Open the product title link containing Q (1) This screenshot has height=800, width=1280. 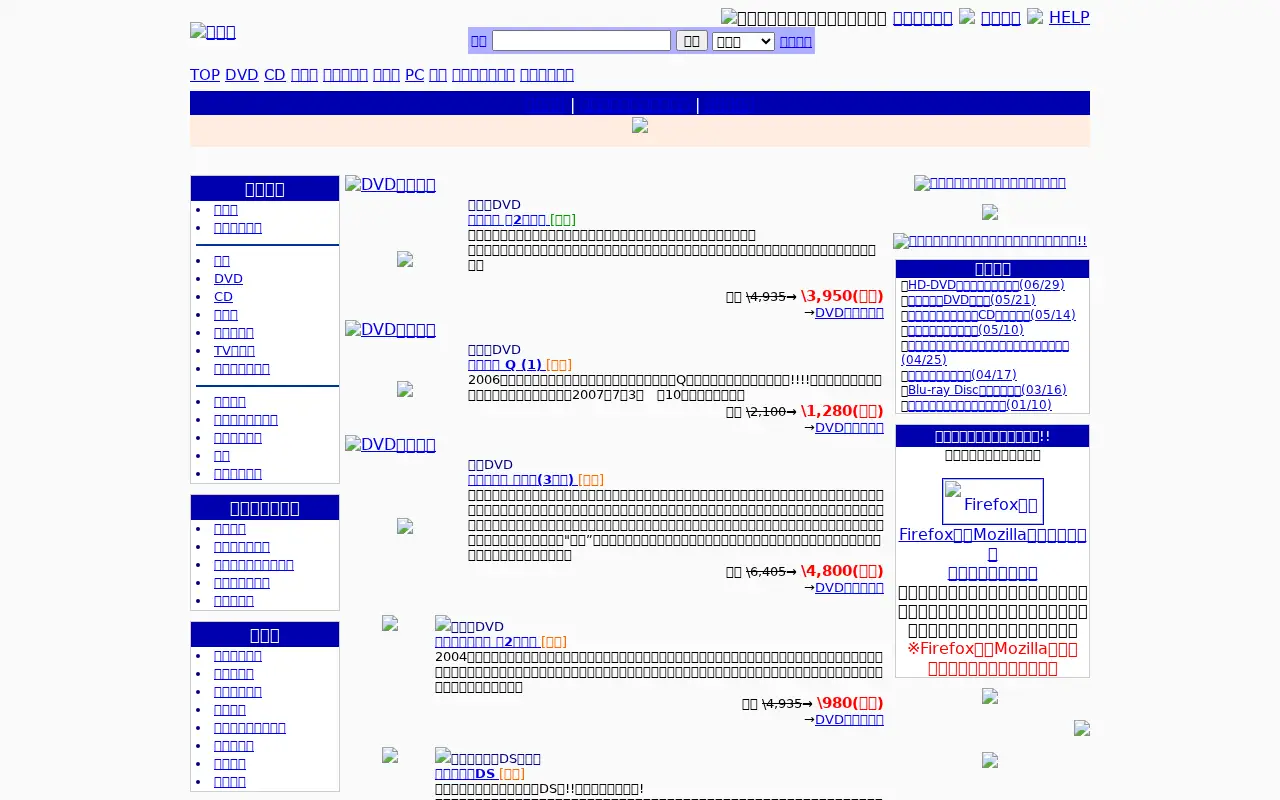tap(505, 365)
